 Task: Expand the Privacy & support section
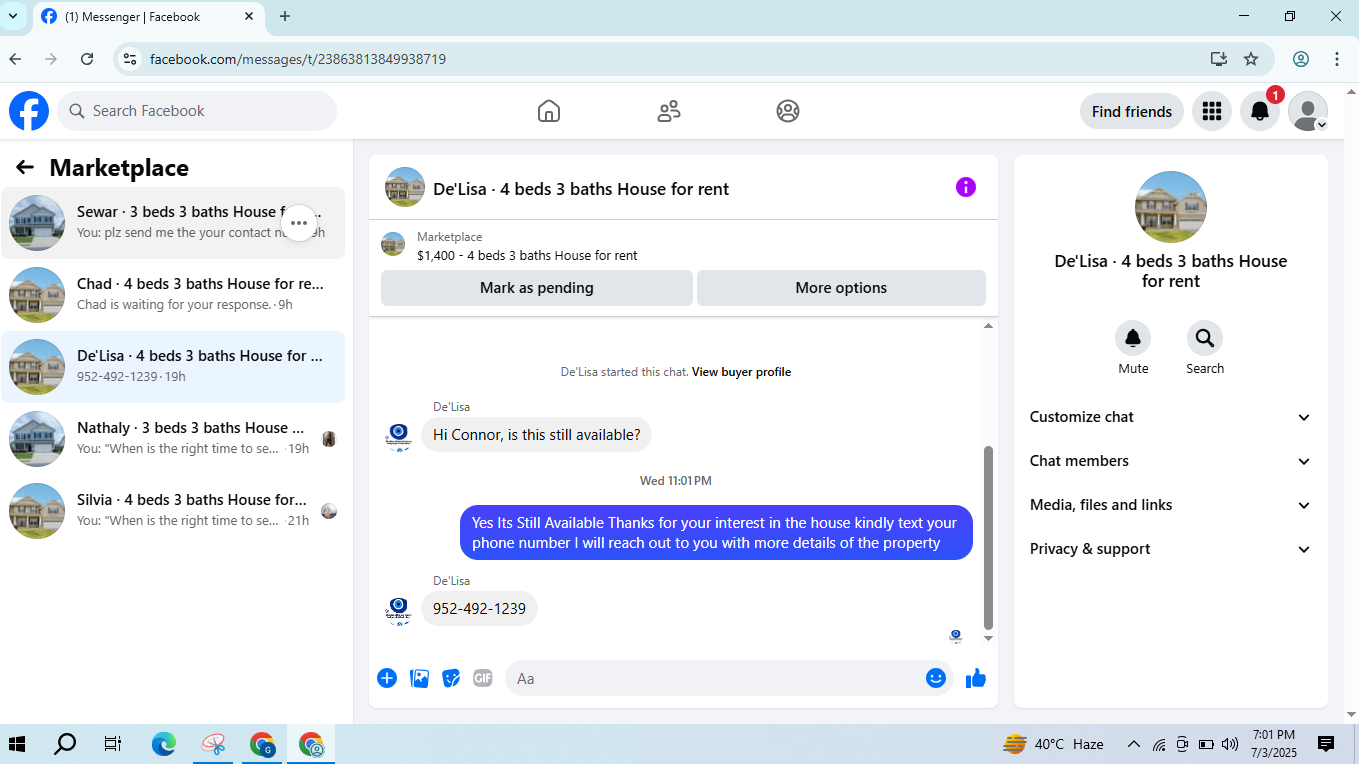click(x=1170, y=549)
